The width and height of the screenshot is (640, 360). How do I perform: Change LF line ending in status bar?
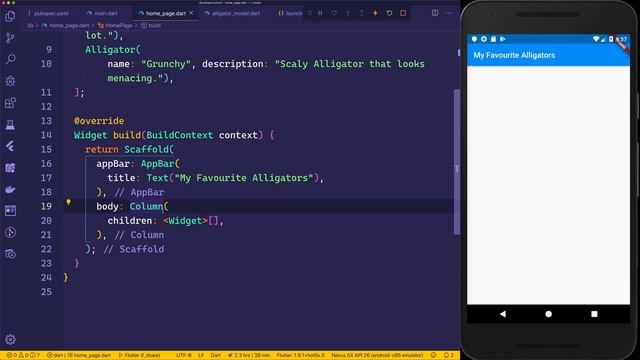pyautogui.click(x=201, y=355)
